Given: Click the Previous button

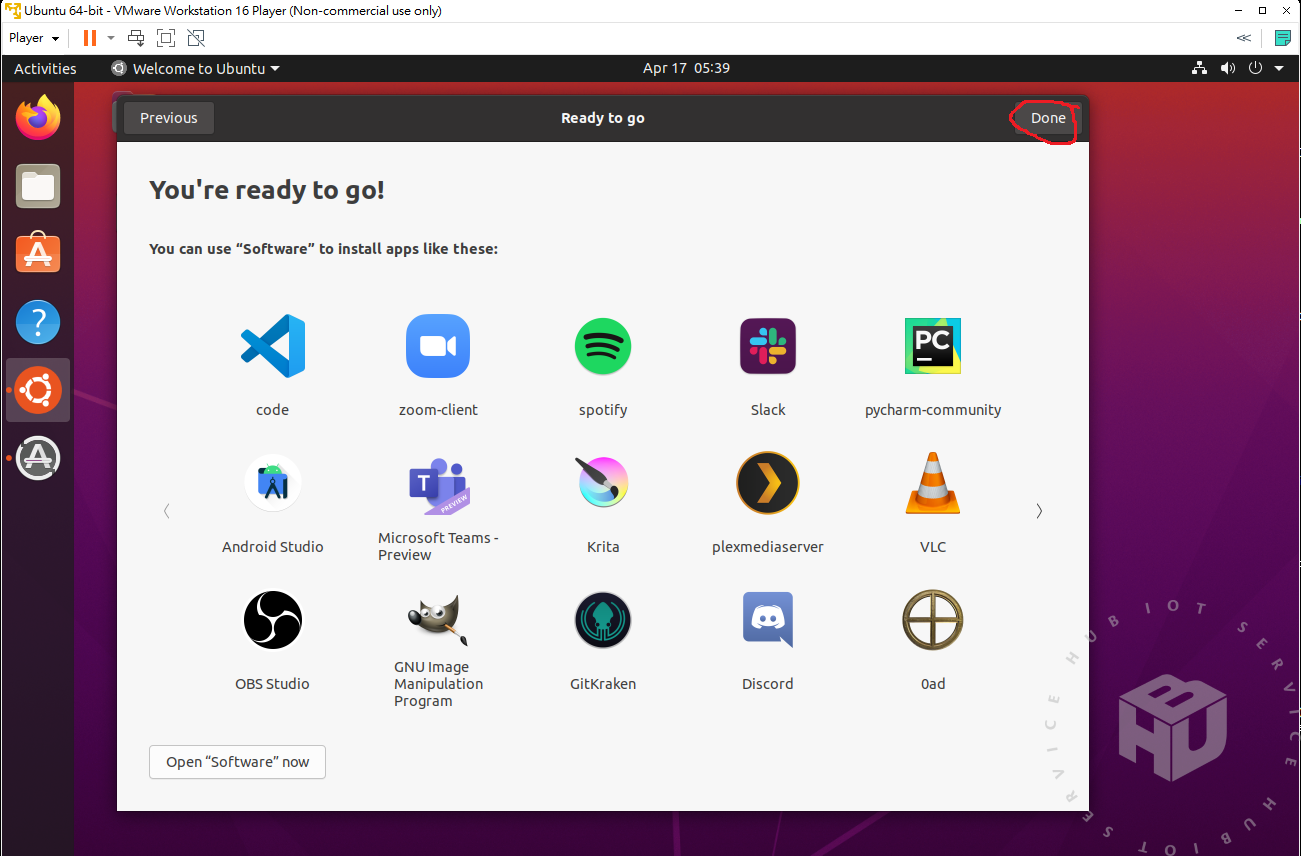Looking at the screenshot, I should click(169, 118).
